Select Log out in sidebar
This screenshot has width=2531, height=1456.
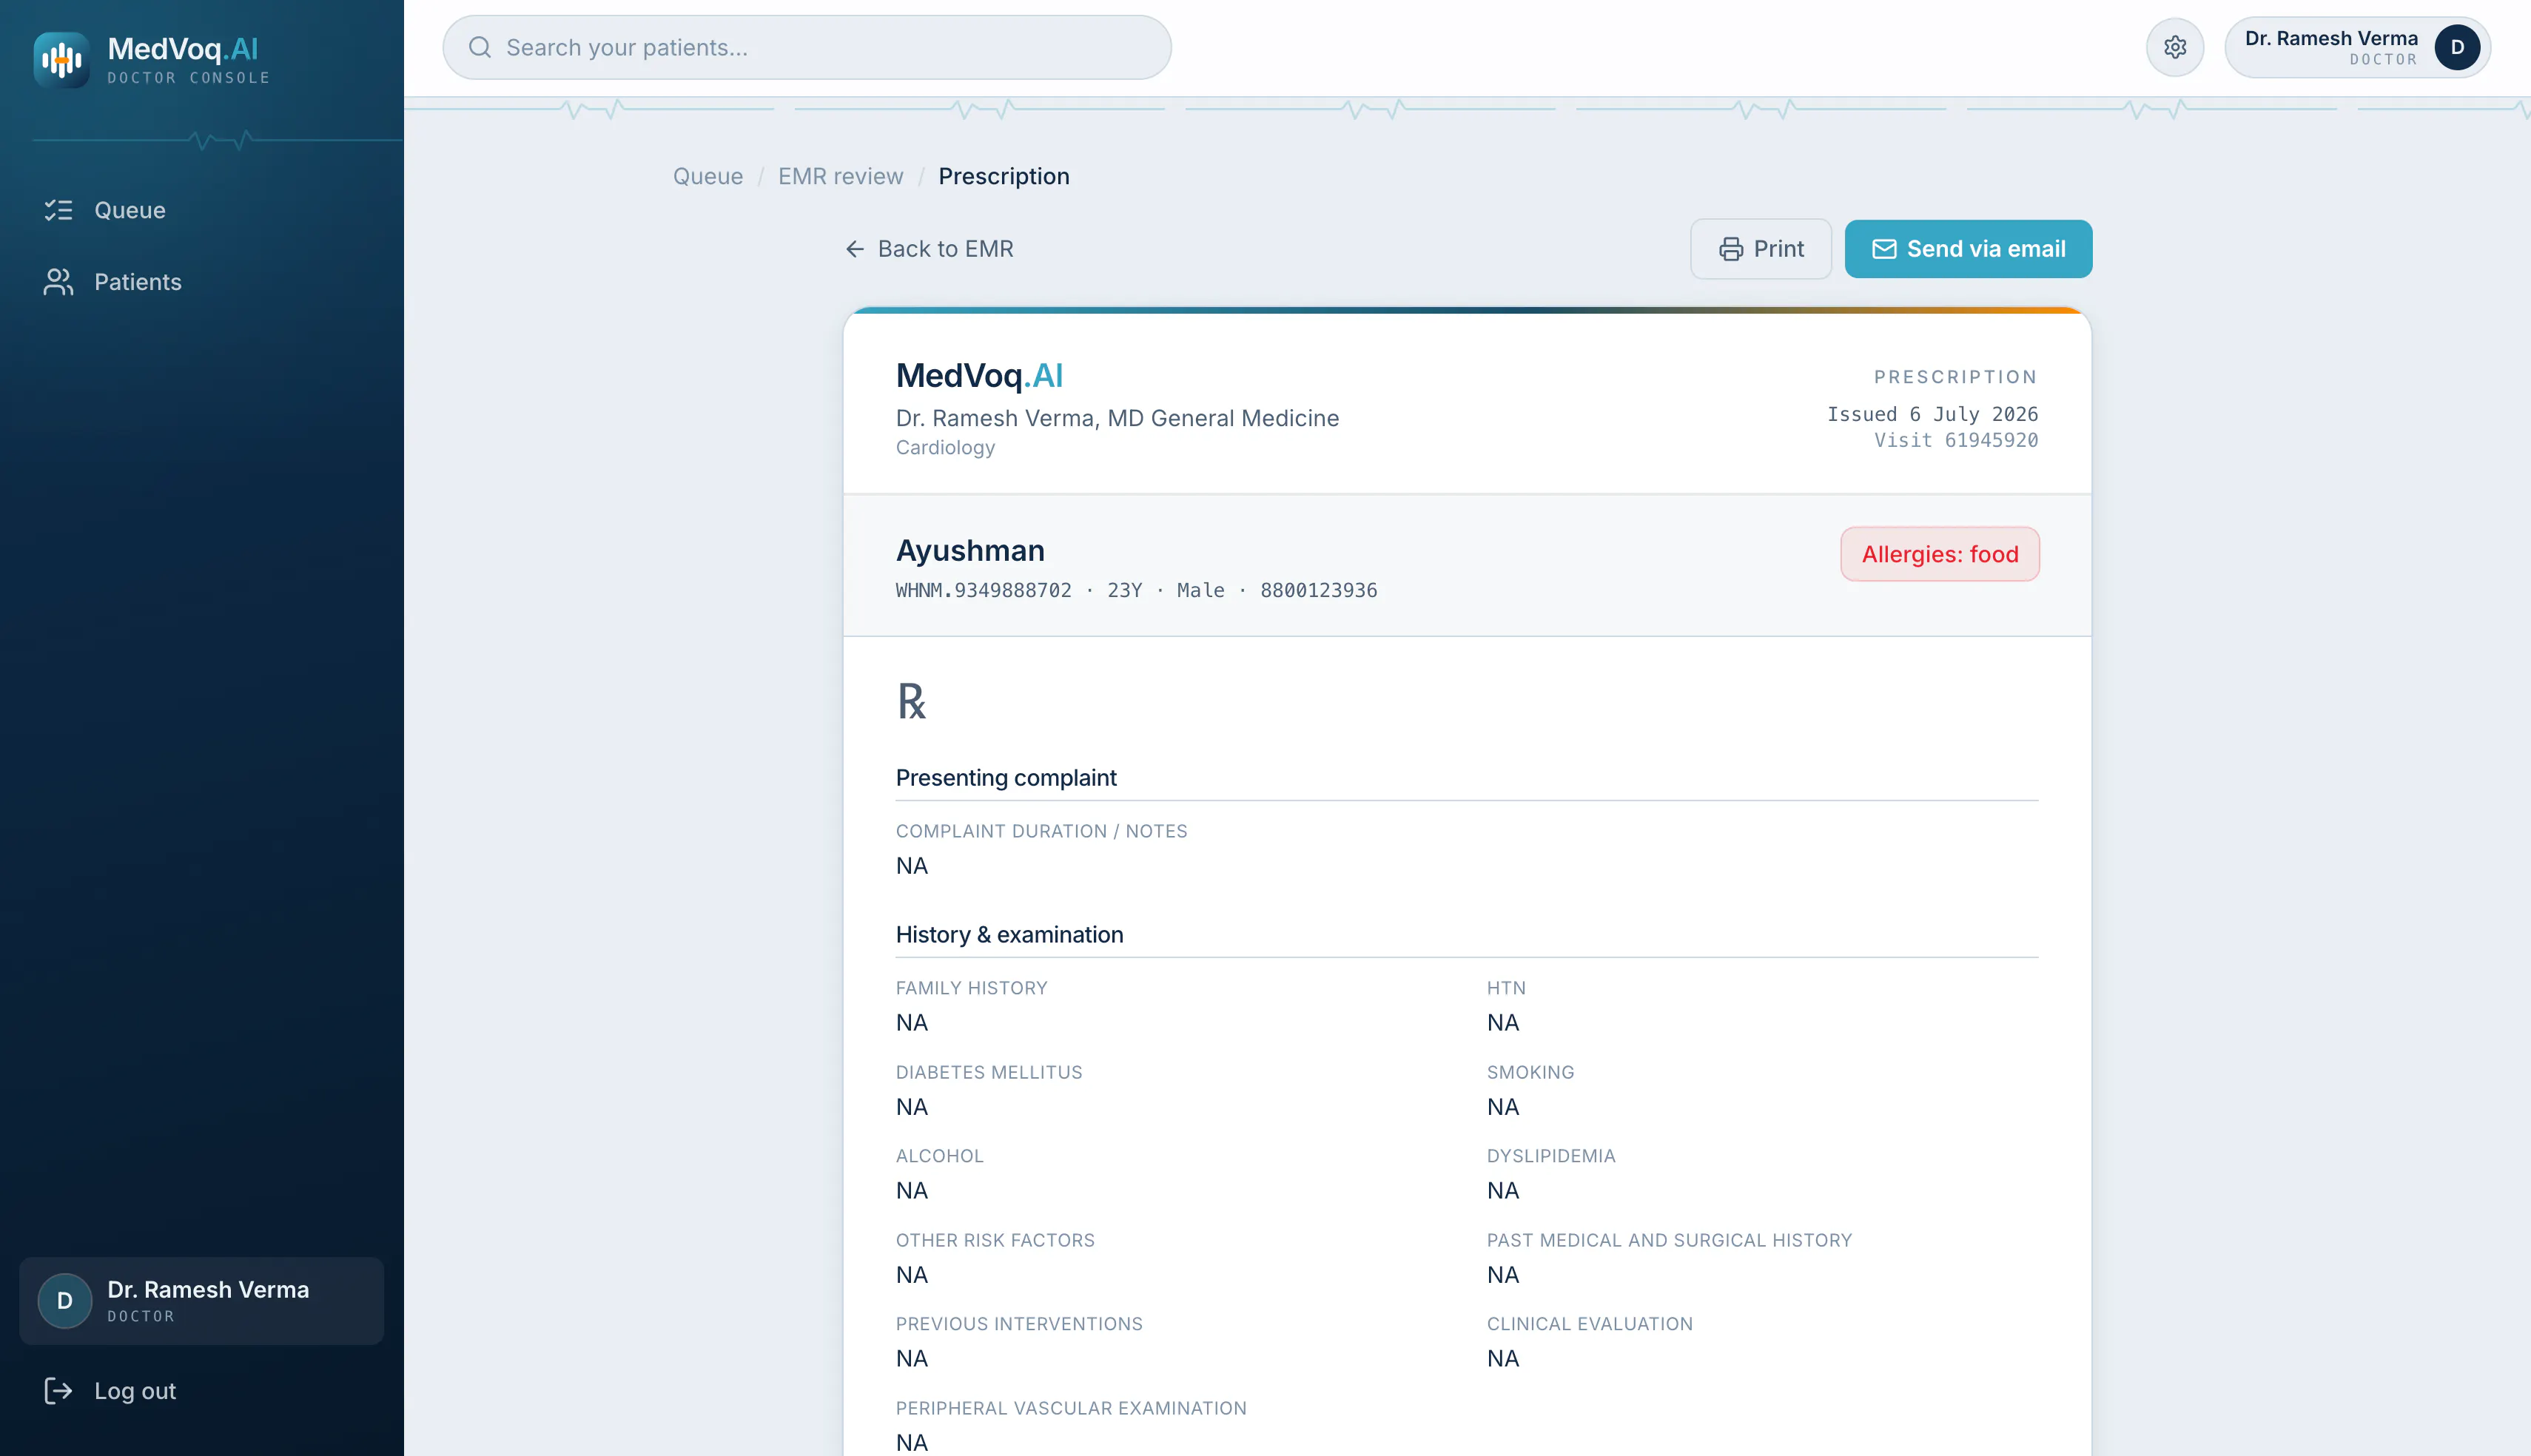coord(202,1391)
